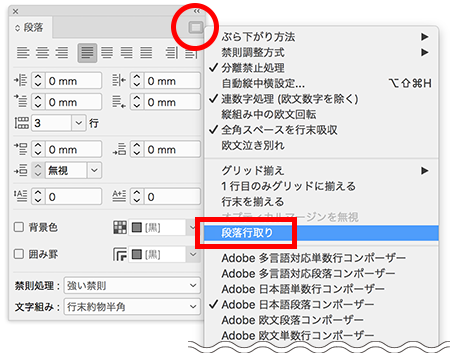The image size is (450, 361).
Task: Adjust space before paragraph stepper
Action: click(38, 149)
